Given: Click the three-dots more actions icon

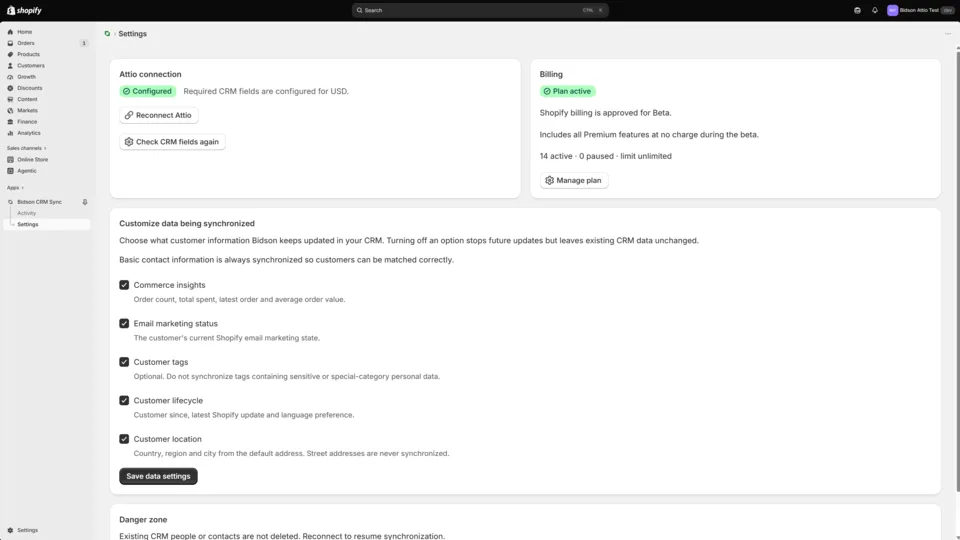Looking at the screenshot, I should point(948,34).
